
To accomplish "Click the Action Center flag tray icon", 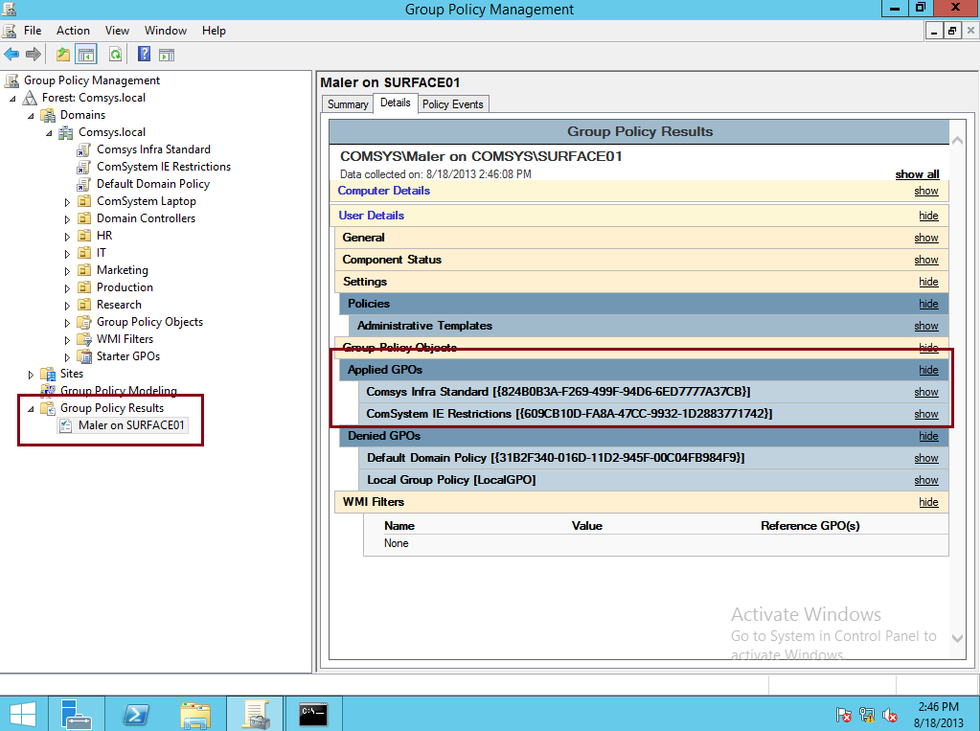I will (843, 715).
